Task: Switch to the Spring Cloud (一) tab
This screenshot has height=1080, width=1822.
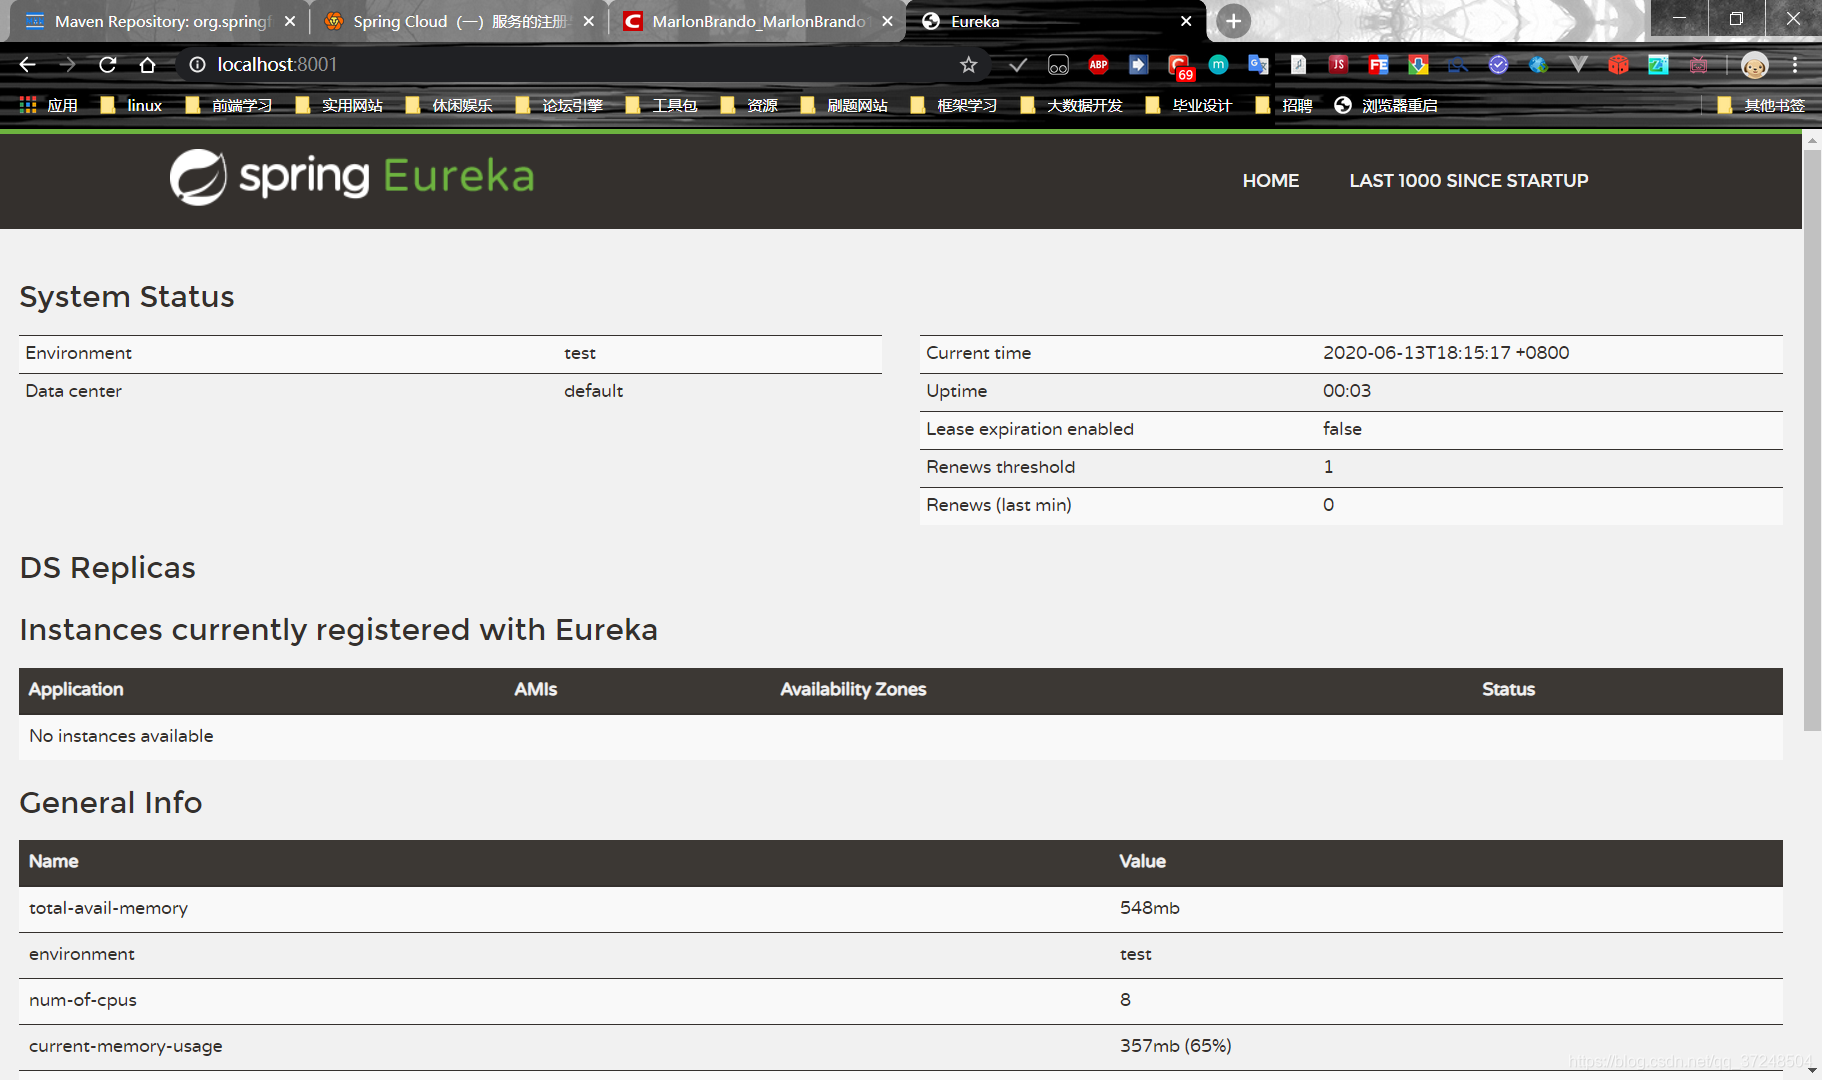Action: click(x=460, y=21)
